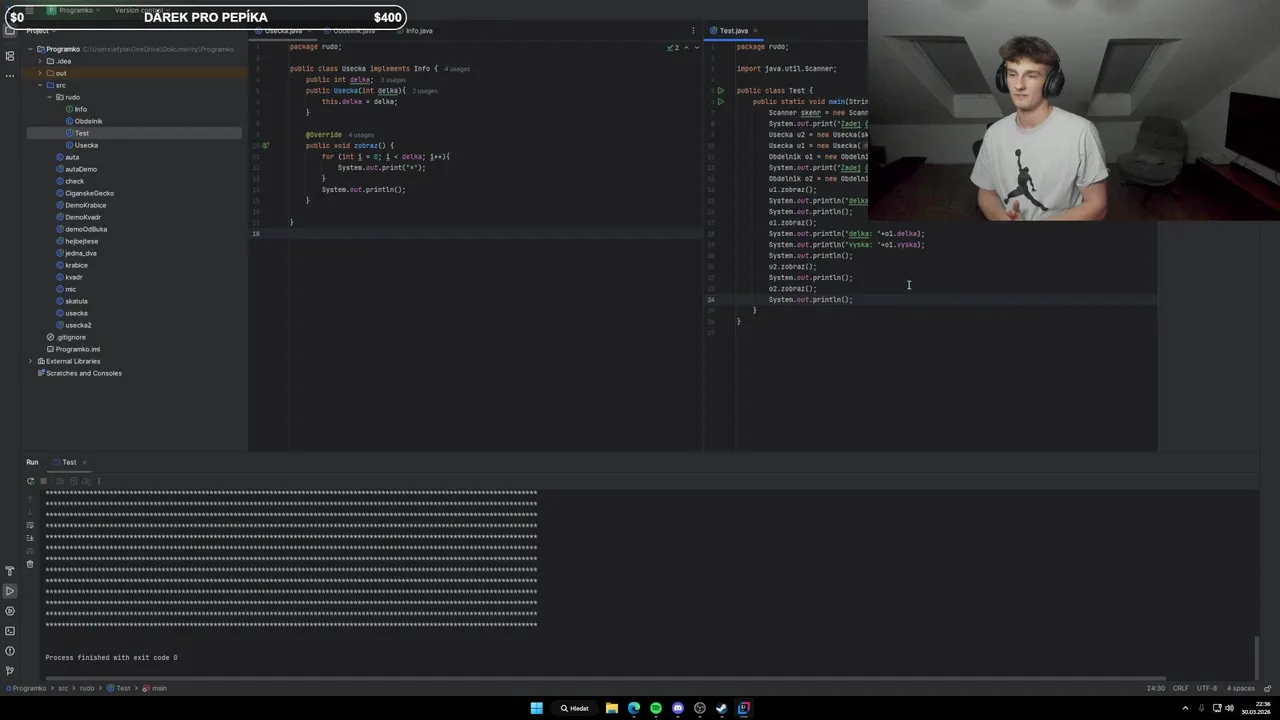This screenshot has width=1280, height=720.
Task: Open the Structure tool window icon
Action: [10, 56]
